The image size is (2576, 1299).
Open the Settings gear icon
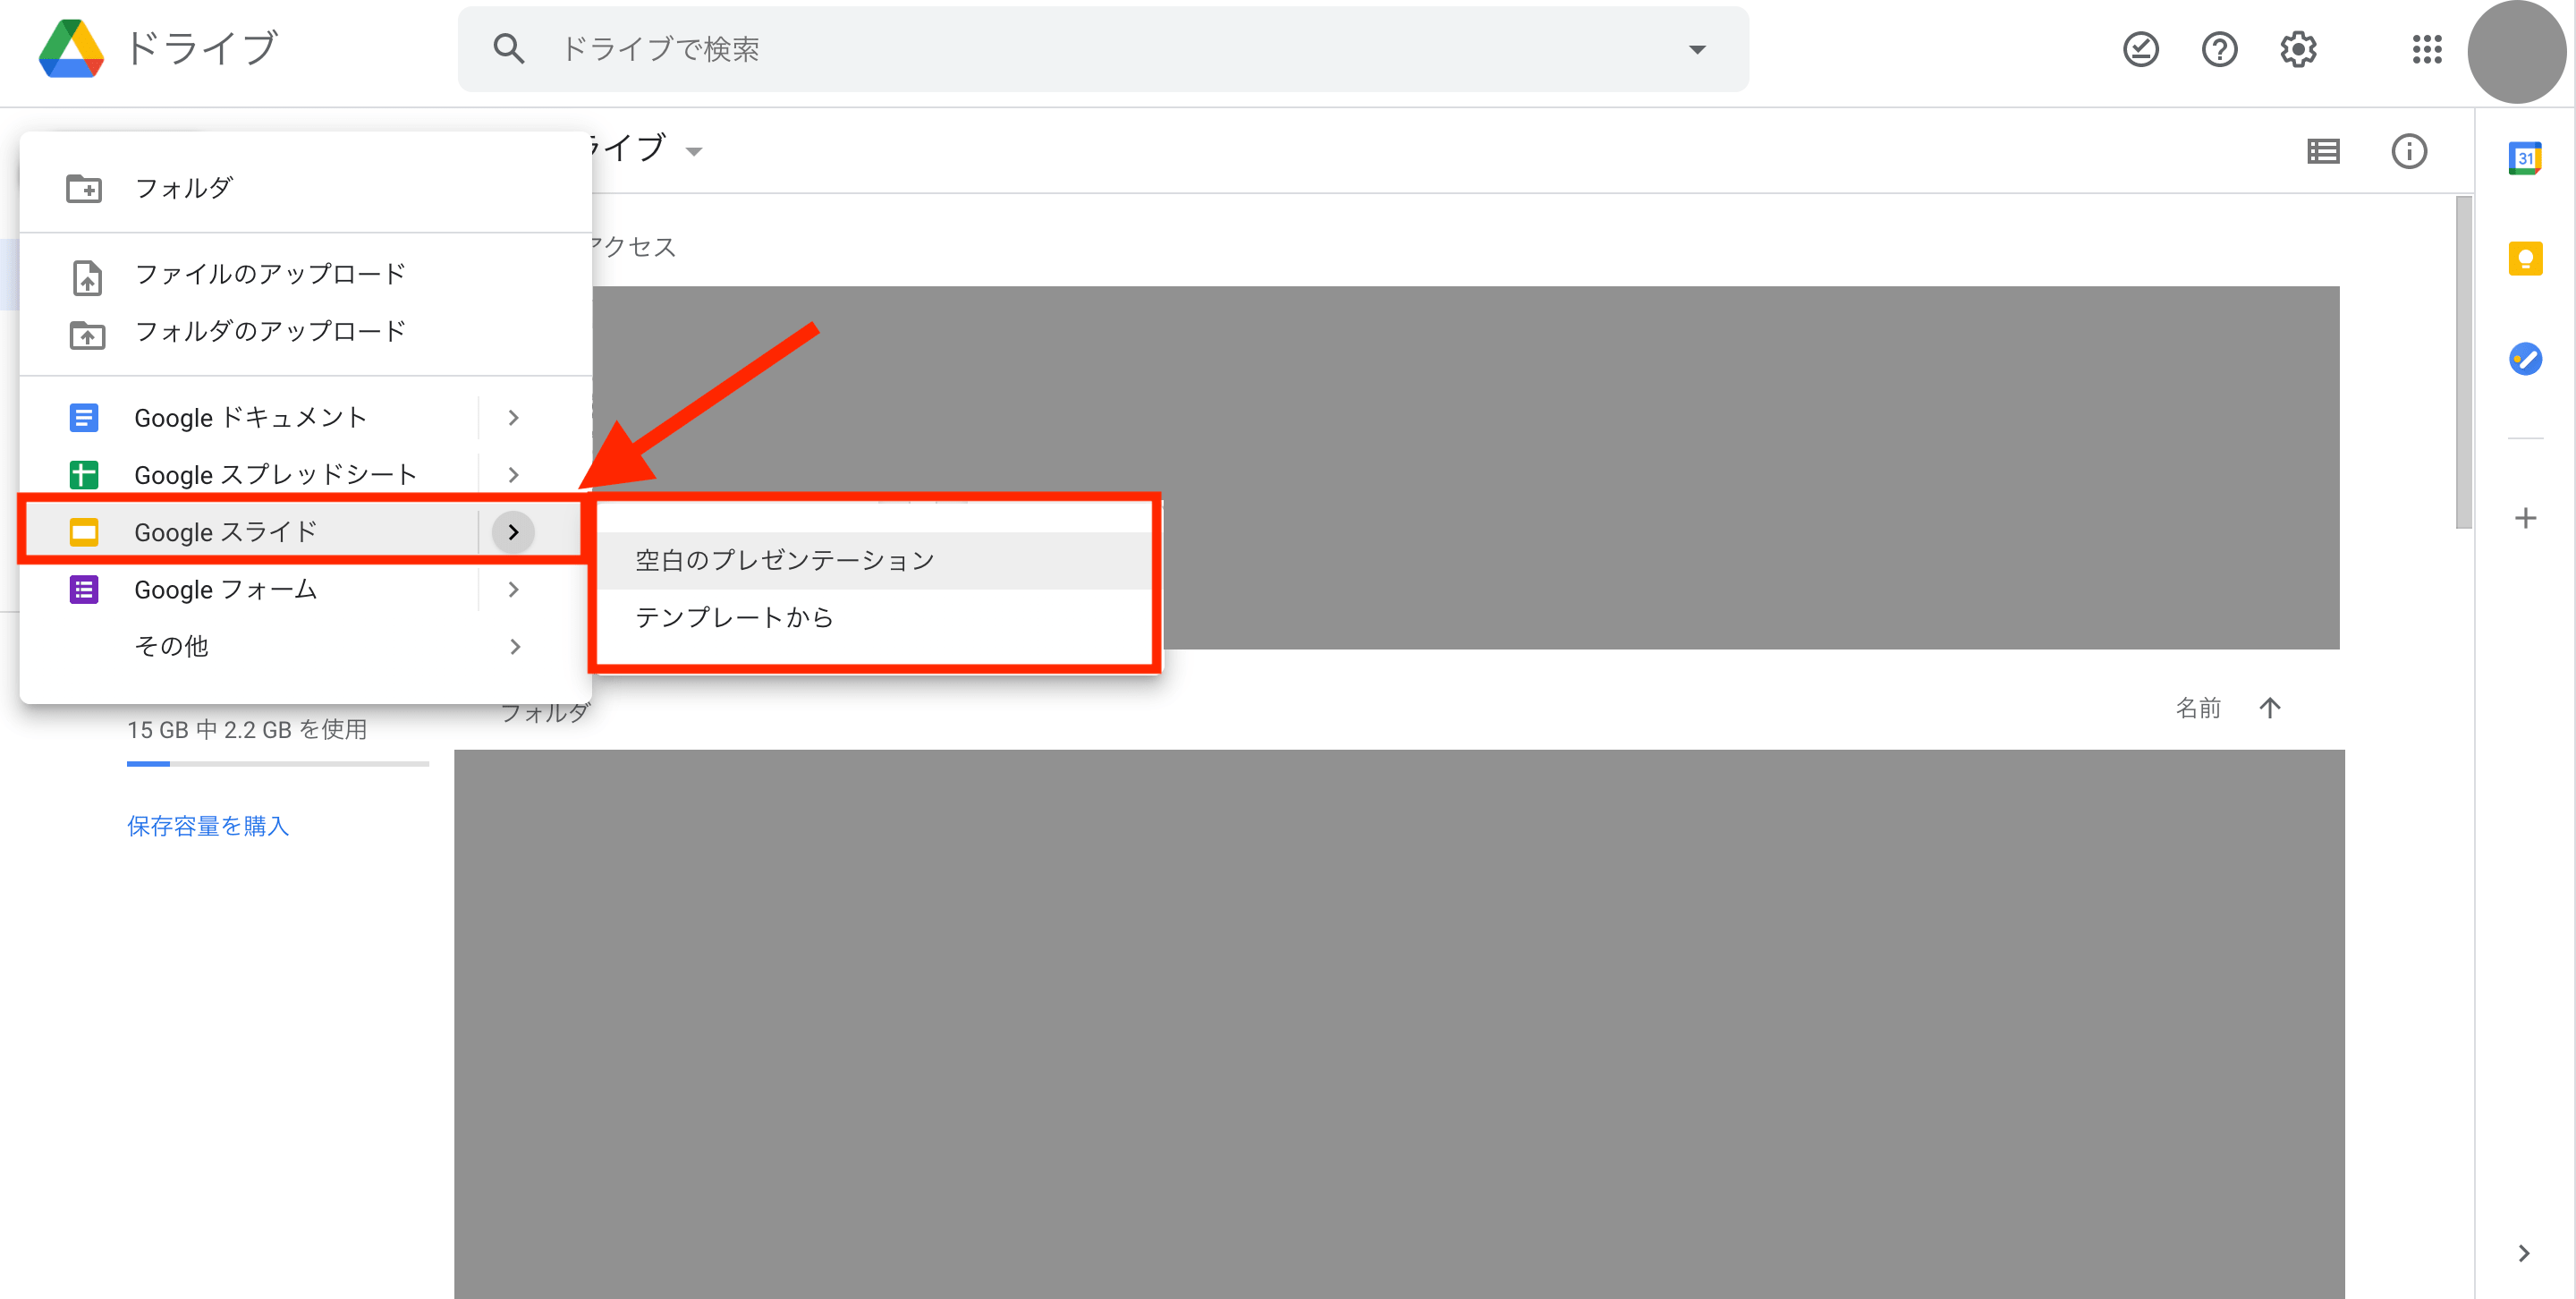(2298, 49)
